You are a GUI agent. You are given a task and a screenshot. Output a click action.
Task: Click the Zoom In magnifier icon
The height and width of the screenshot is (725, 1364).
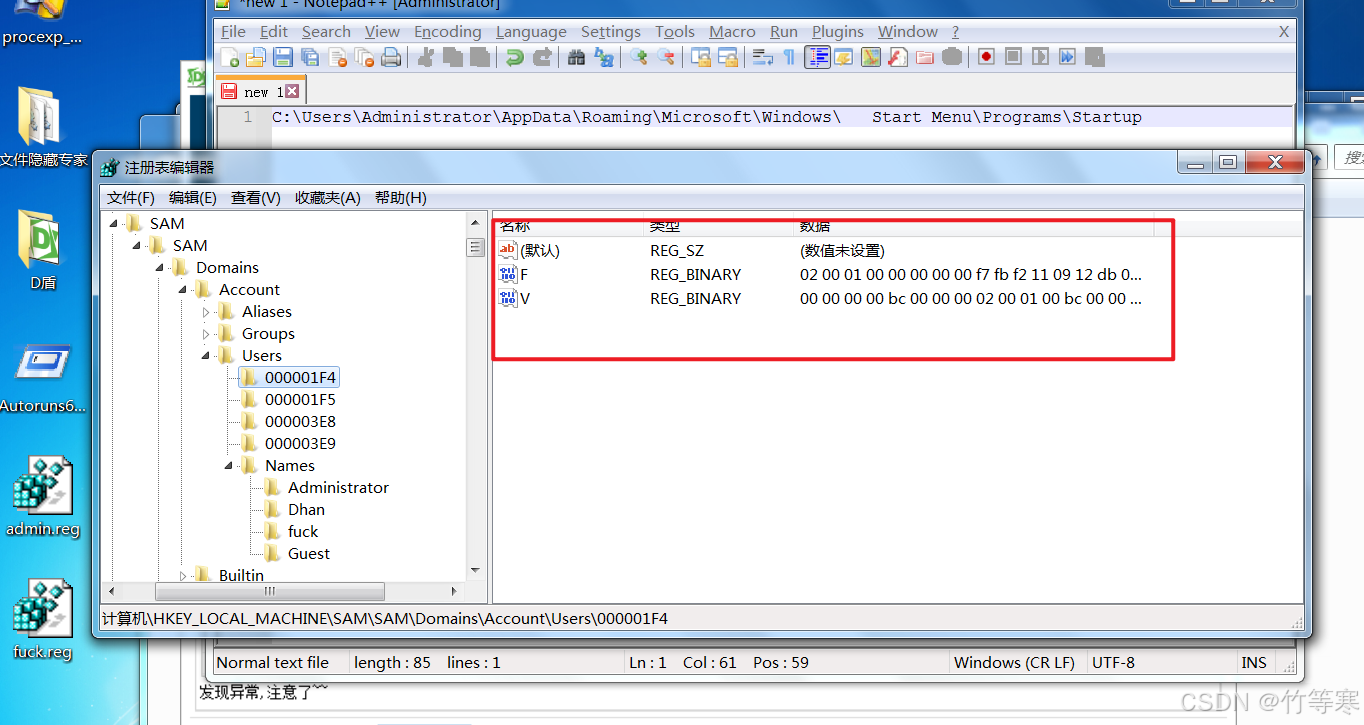pyautogui.click(x=638, y=58)
